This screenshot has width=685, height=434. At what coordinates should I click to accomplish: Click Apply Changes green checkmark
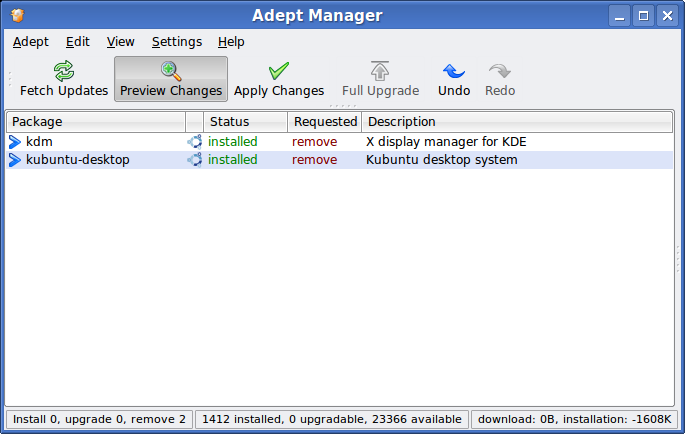point(279,71)
